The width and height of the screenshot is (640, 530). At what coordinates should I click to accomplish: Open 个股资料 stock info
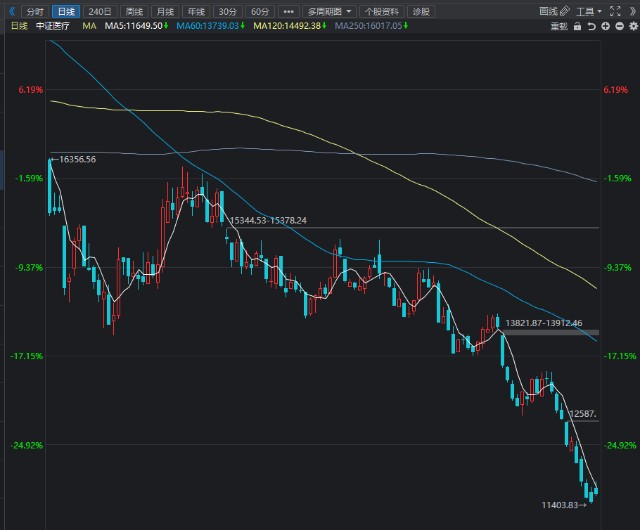[x=382, y=12]
